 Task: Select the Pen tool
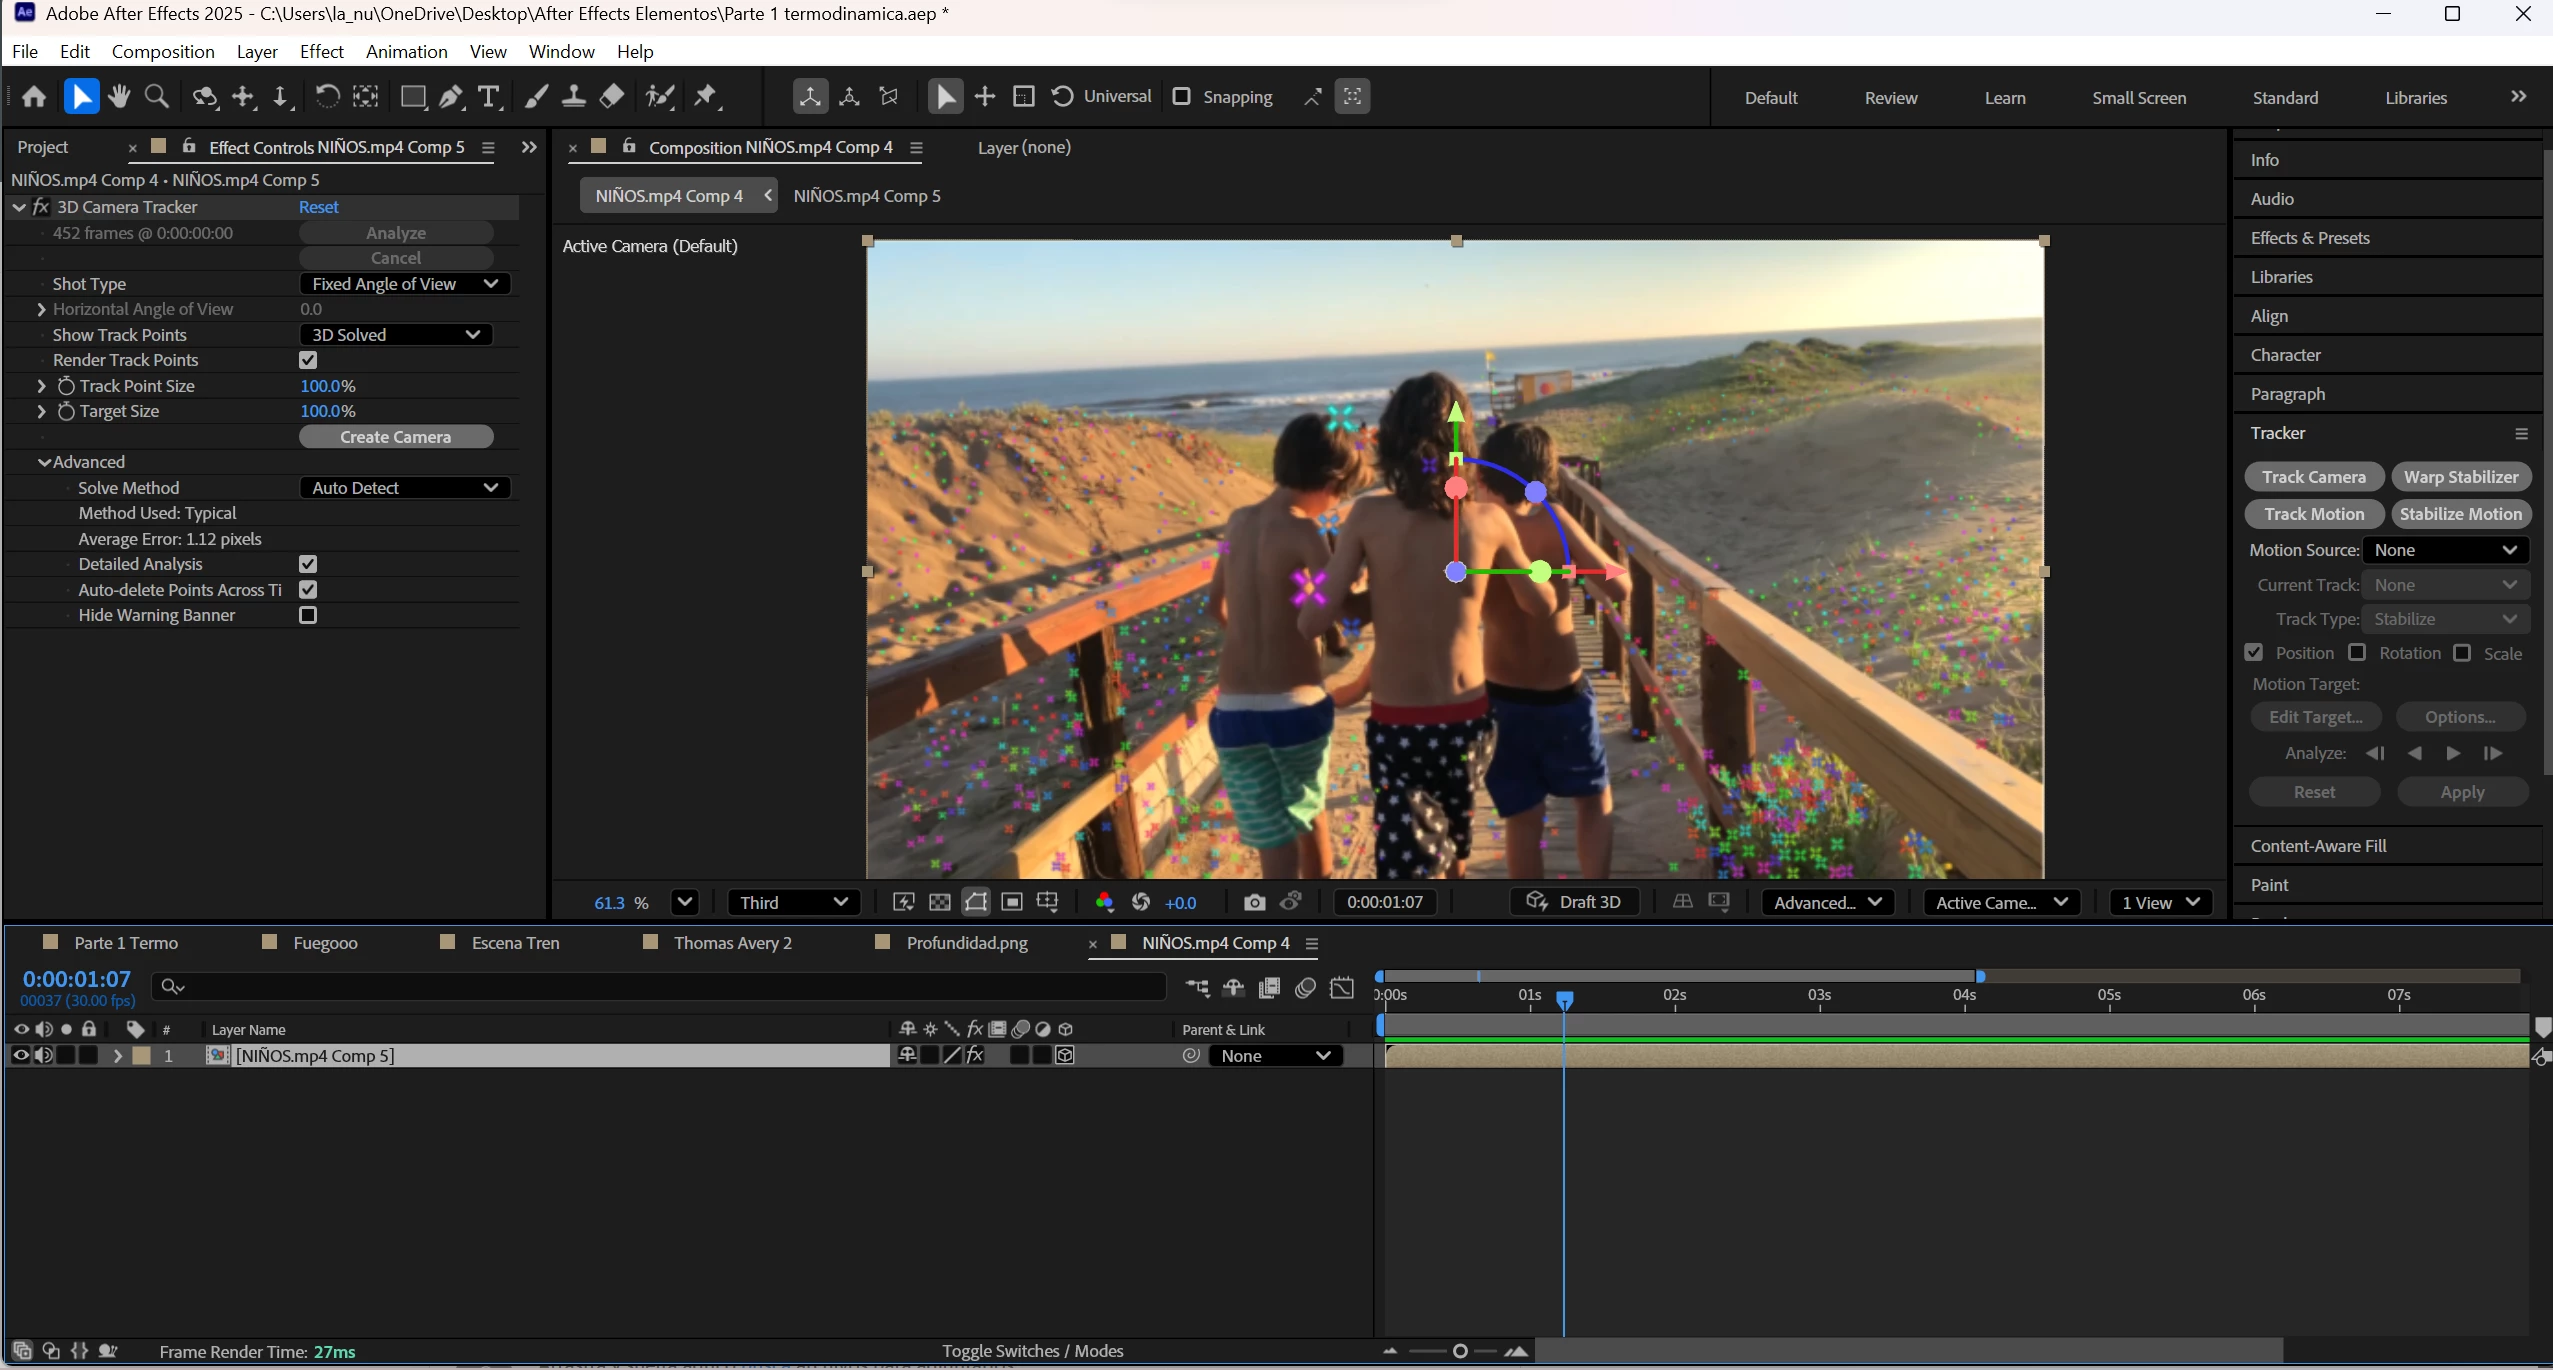tap(451, 96)
